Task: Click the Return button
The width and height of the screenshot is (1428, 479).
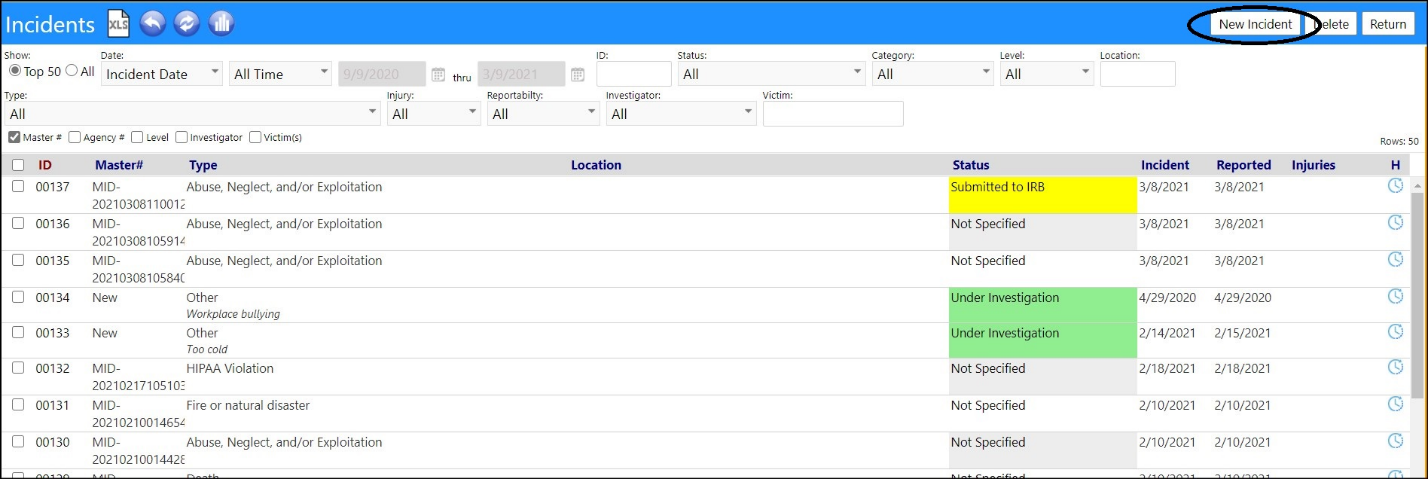Action: (1388, 24)
